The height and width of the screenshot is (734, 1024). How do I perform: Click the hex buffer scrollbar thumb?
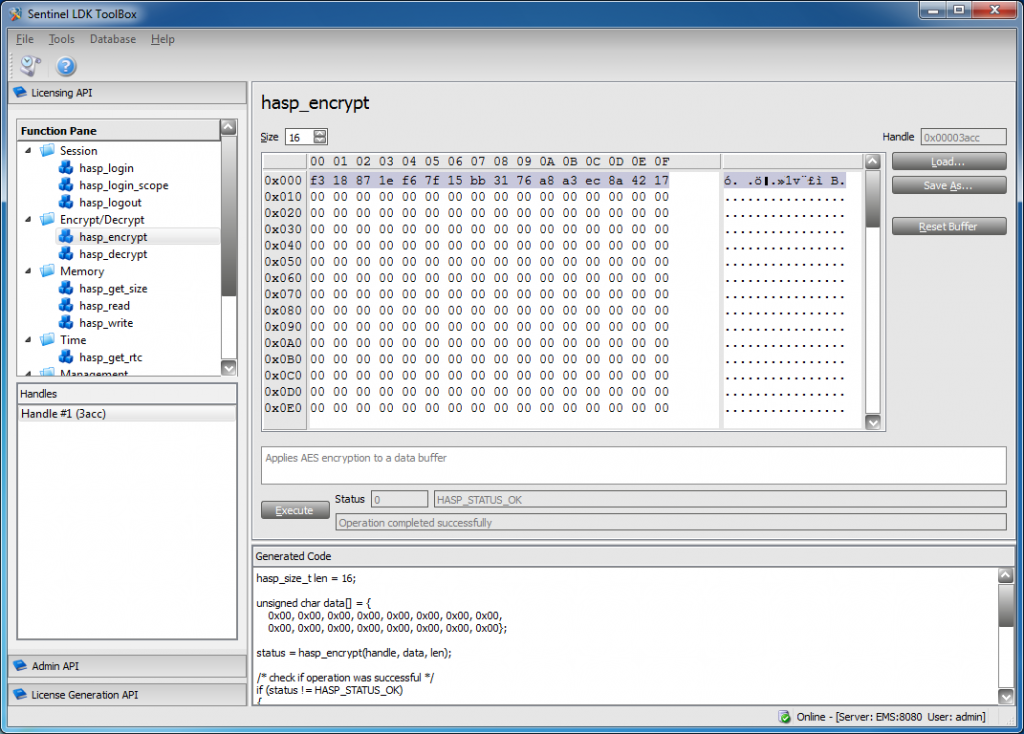pos(872,199)
